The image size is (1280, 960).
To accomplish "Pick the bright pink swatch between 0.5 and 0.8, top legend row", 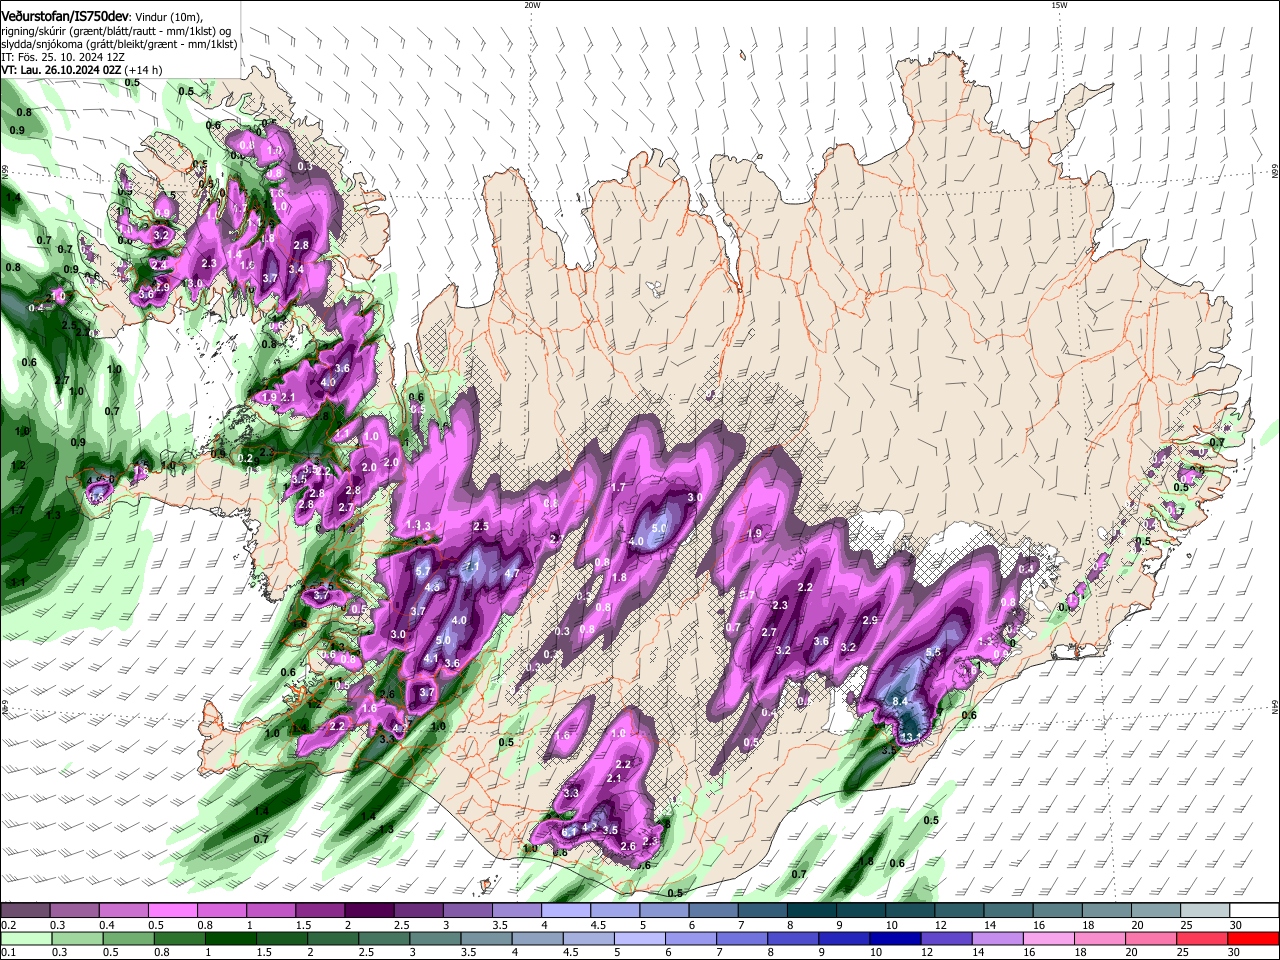I will (x=174, y=910).
